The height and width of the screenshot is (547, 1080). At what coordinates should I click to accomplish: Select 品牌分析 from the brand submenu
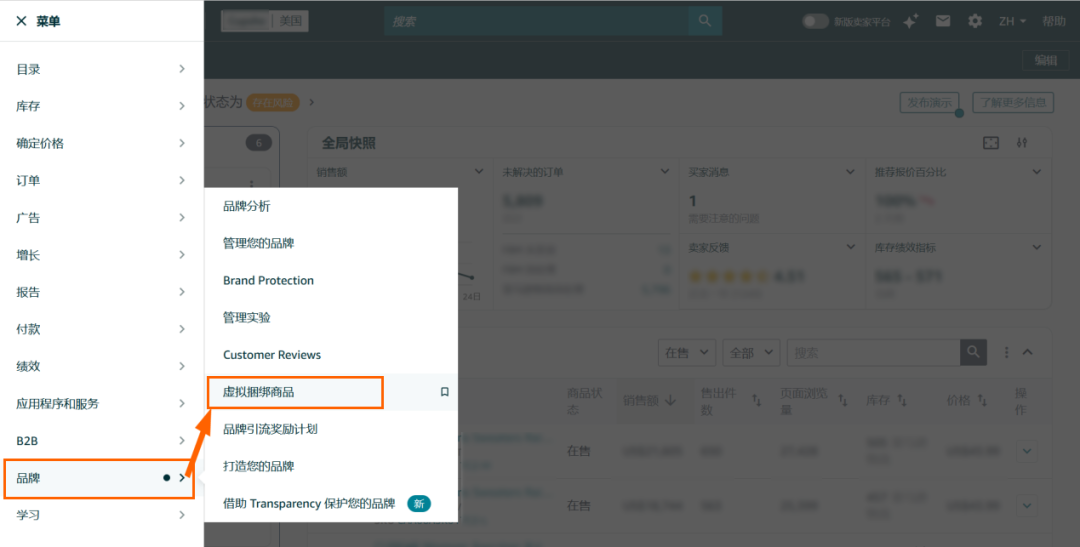247,206
